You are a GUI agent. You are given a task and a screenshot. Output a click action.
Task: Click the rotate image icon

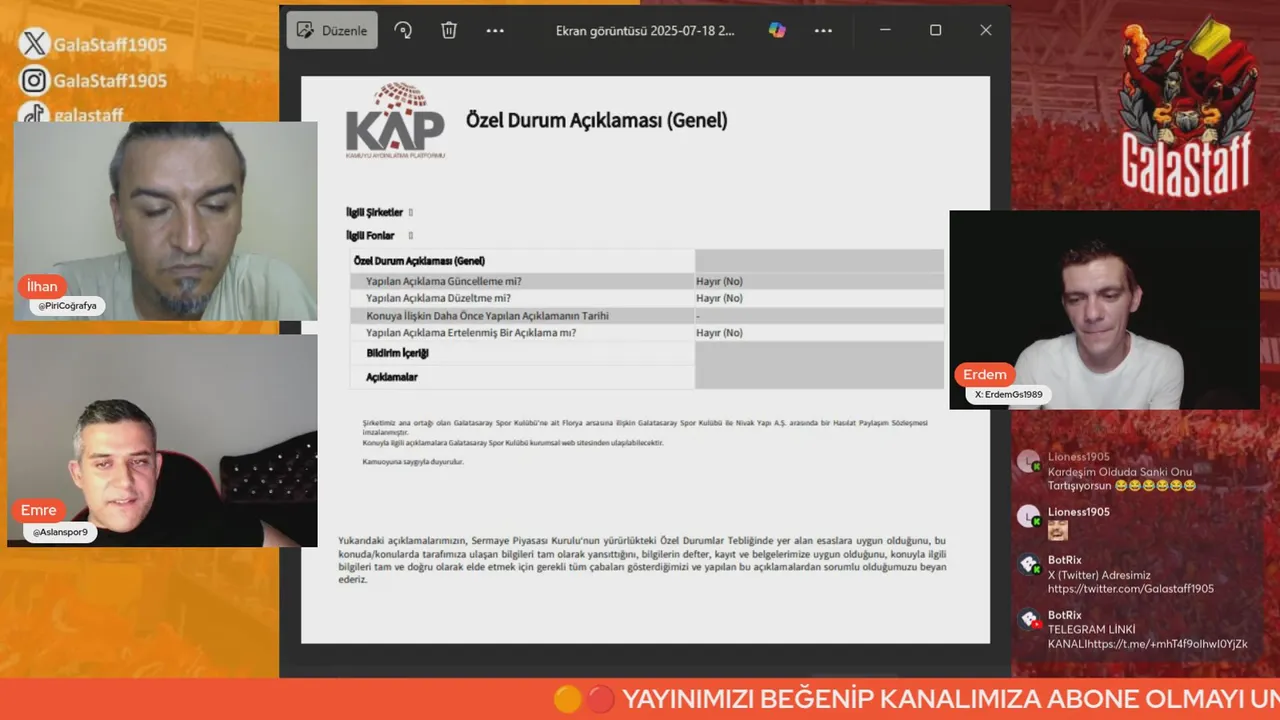point(404,30)
